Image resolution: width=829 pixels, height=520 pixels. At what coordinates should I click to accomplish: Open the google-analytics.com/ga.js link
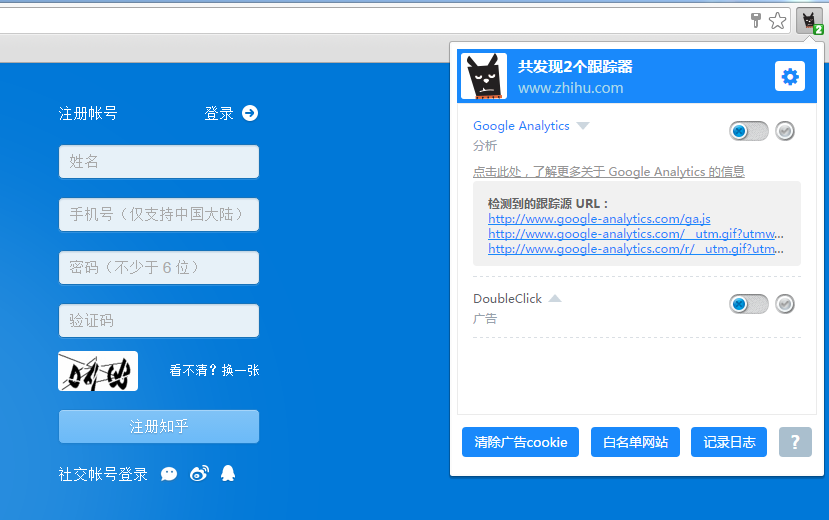(x=599, y=218)
